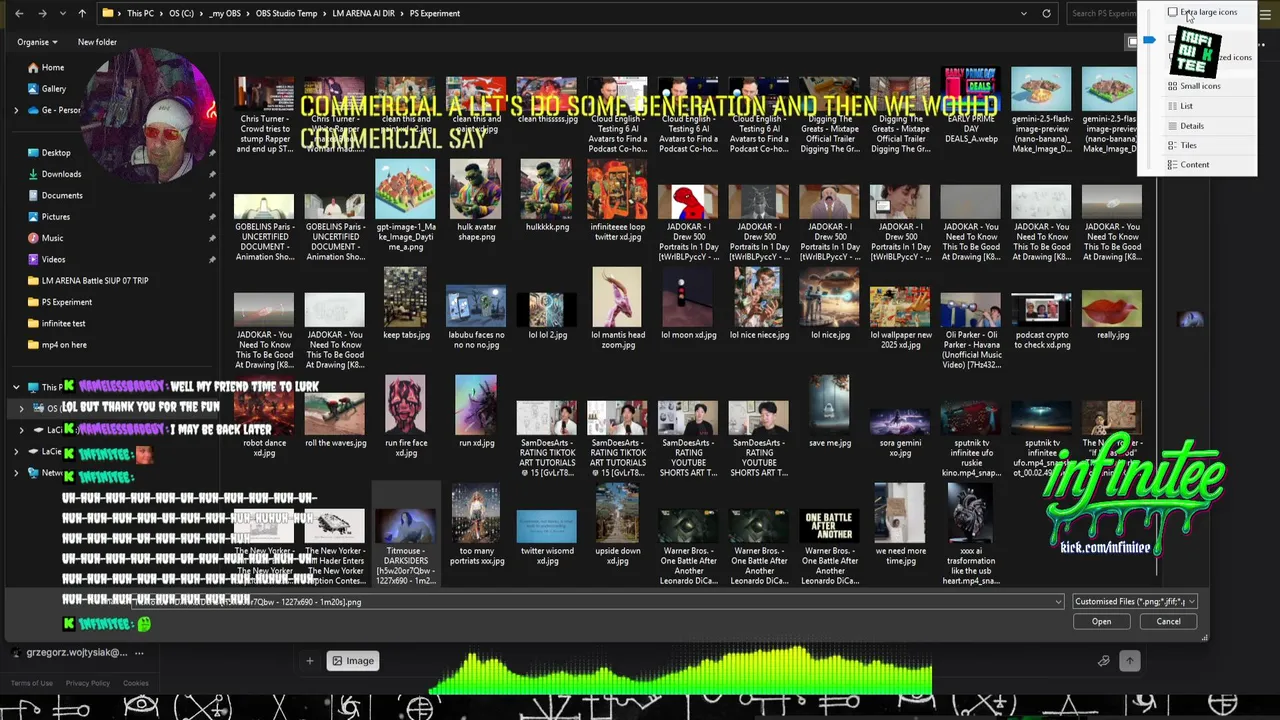Open the Organise menu
Viewport: 1280px width, 720px height.
tap(37, 42)
